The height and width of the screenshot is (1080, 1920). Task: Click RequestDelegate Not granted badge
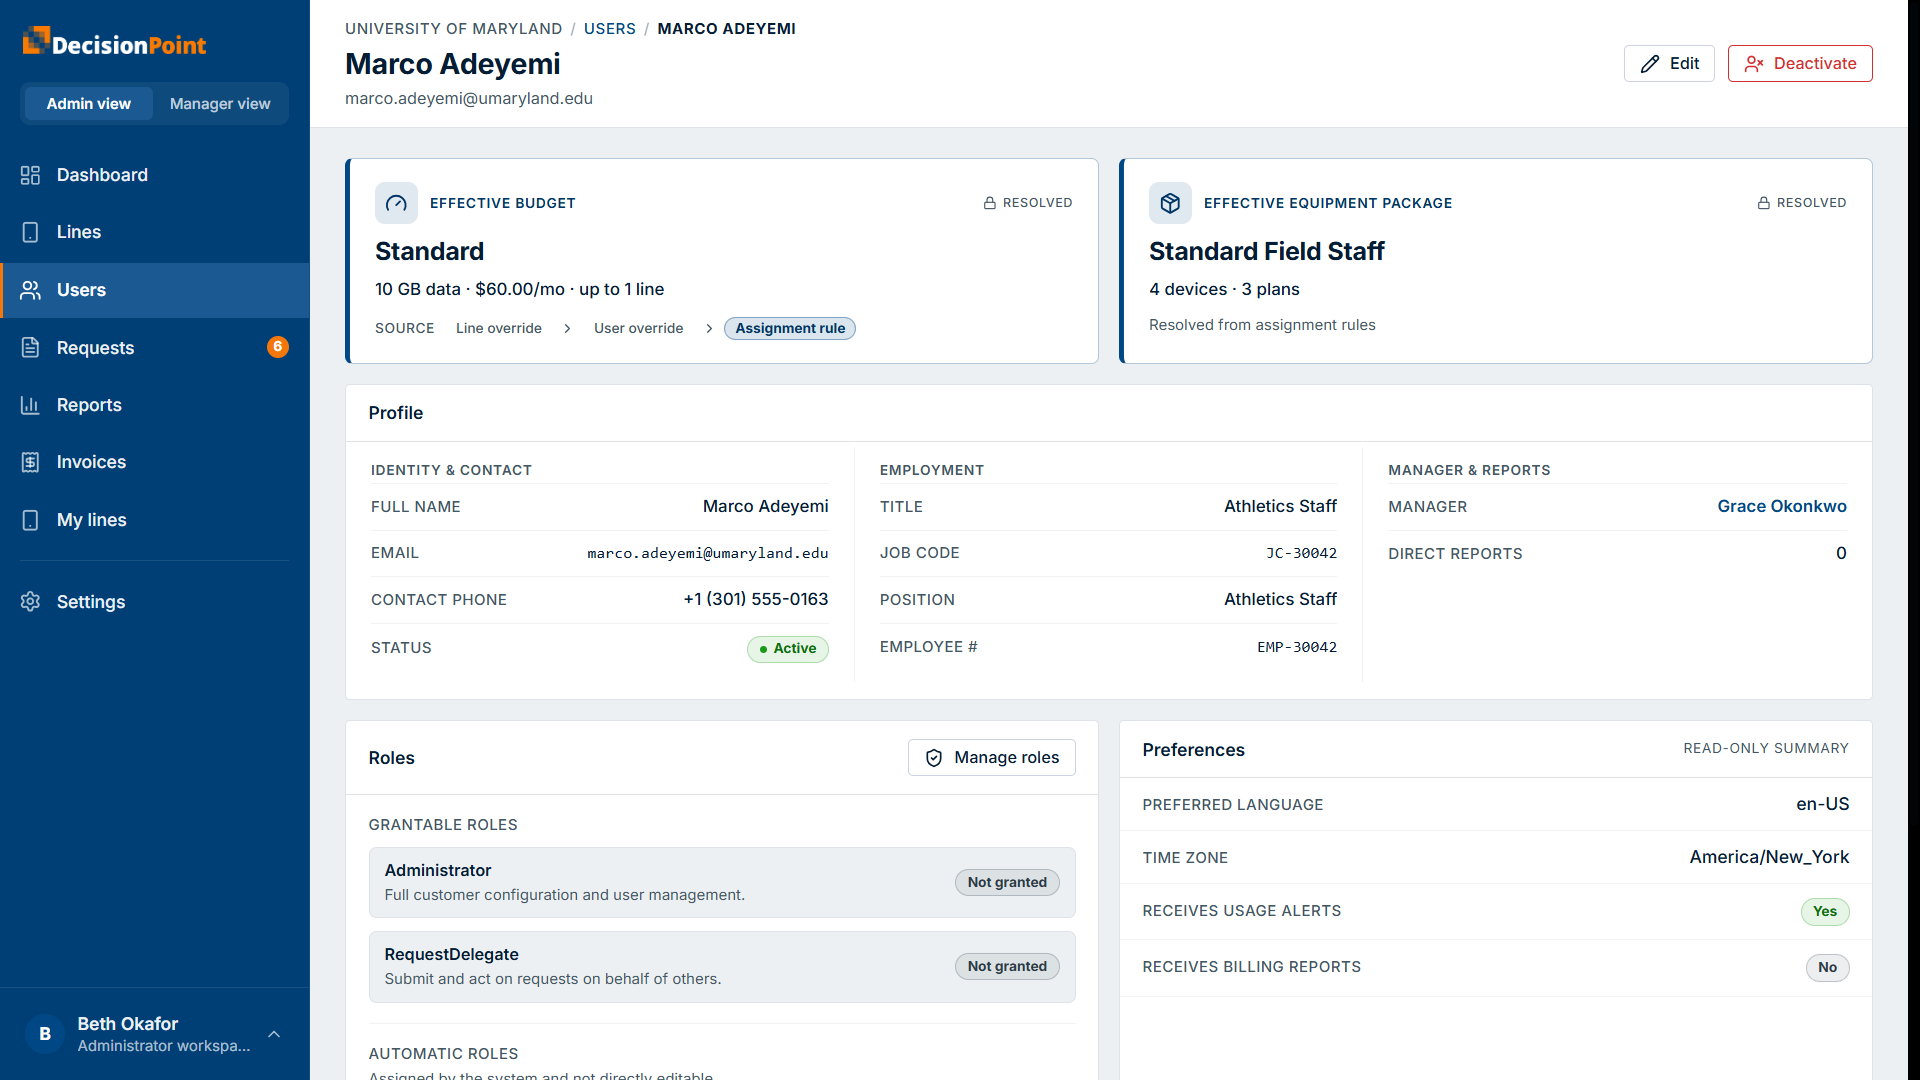1007,966
